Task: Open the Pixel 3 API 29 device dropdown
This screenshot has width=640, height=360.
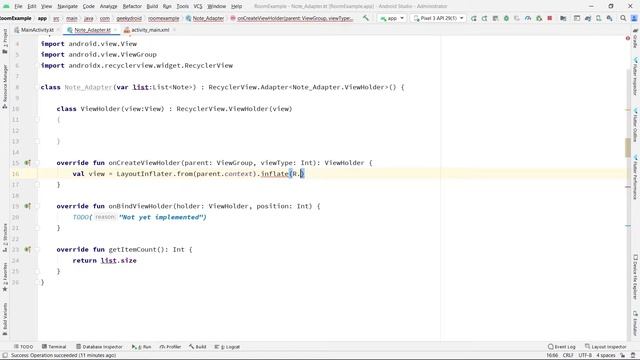Action: (438, 18)
